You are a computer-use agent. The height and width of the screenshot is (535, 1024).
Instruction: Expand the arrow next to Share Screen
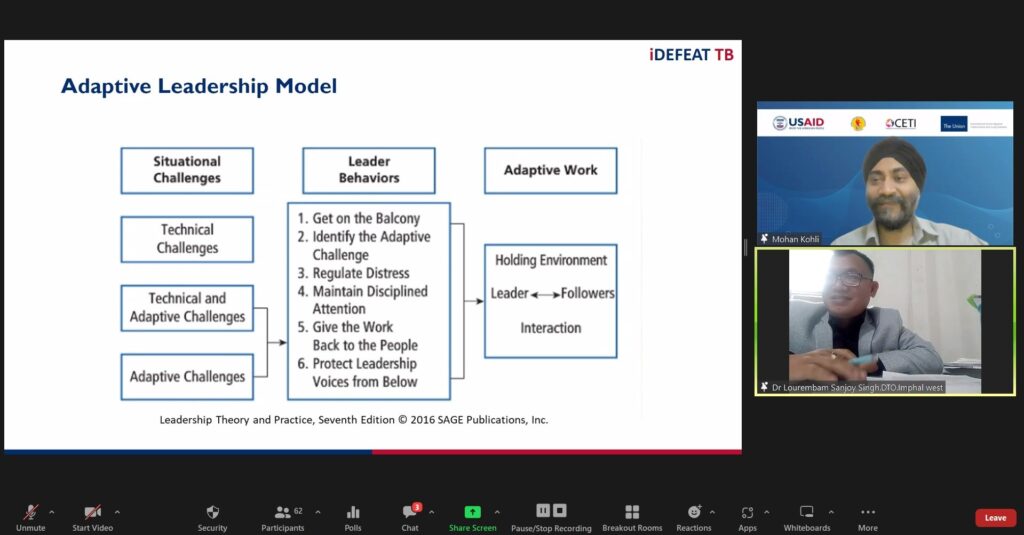click(x=497, y=511)
